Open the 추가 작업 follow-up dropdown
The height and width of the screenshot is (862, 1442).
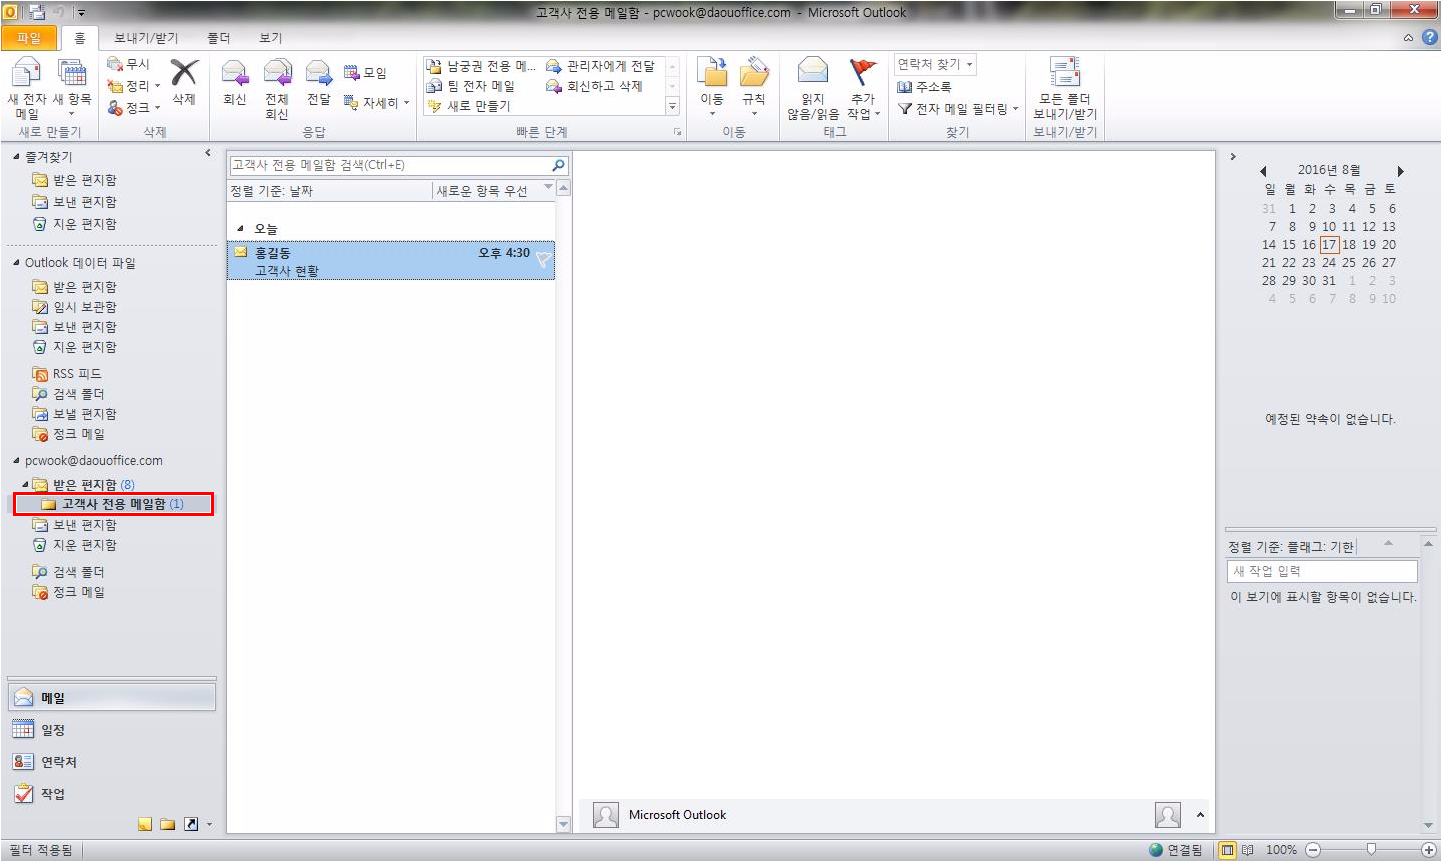863,89
